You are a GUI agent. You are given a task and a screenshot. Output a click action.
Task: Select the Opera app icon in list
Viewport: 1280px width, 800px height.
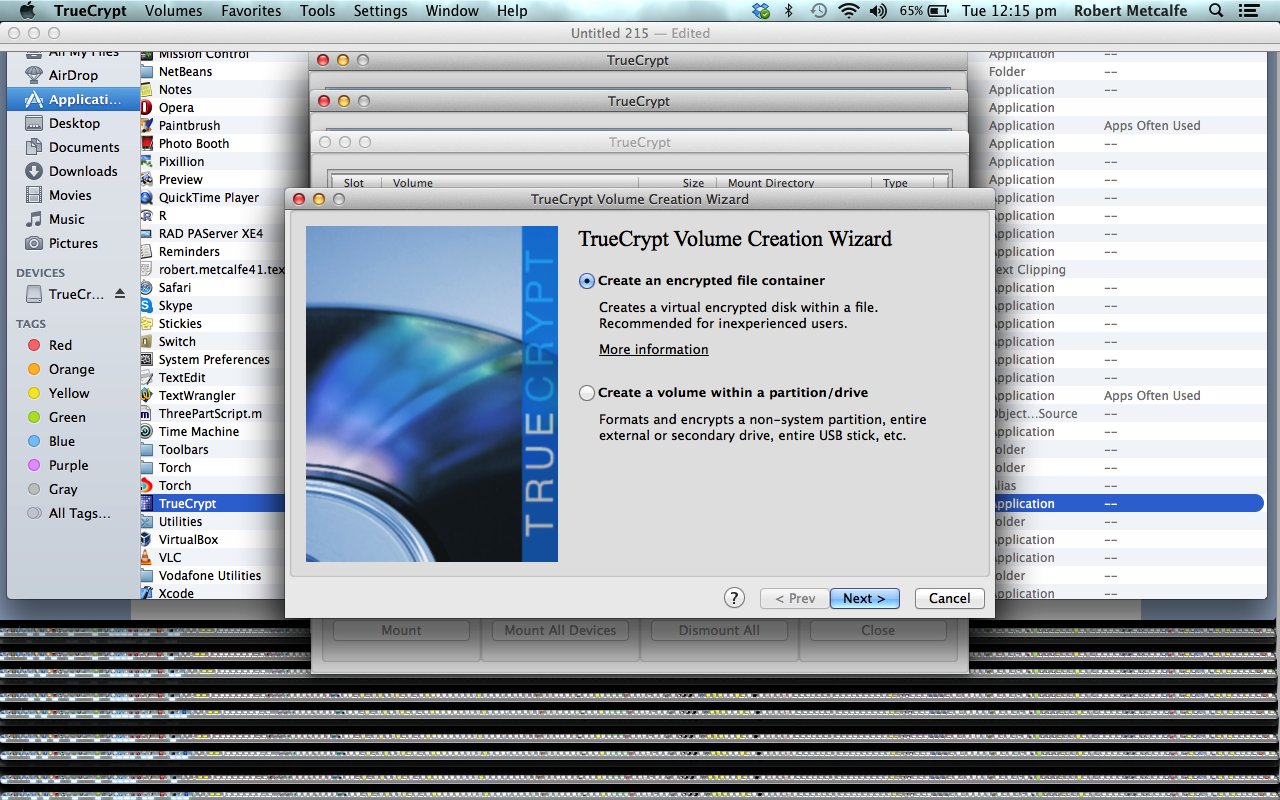tap(147, 107)
